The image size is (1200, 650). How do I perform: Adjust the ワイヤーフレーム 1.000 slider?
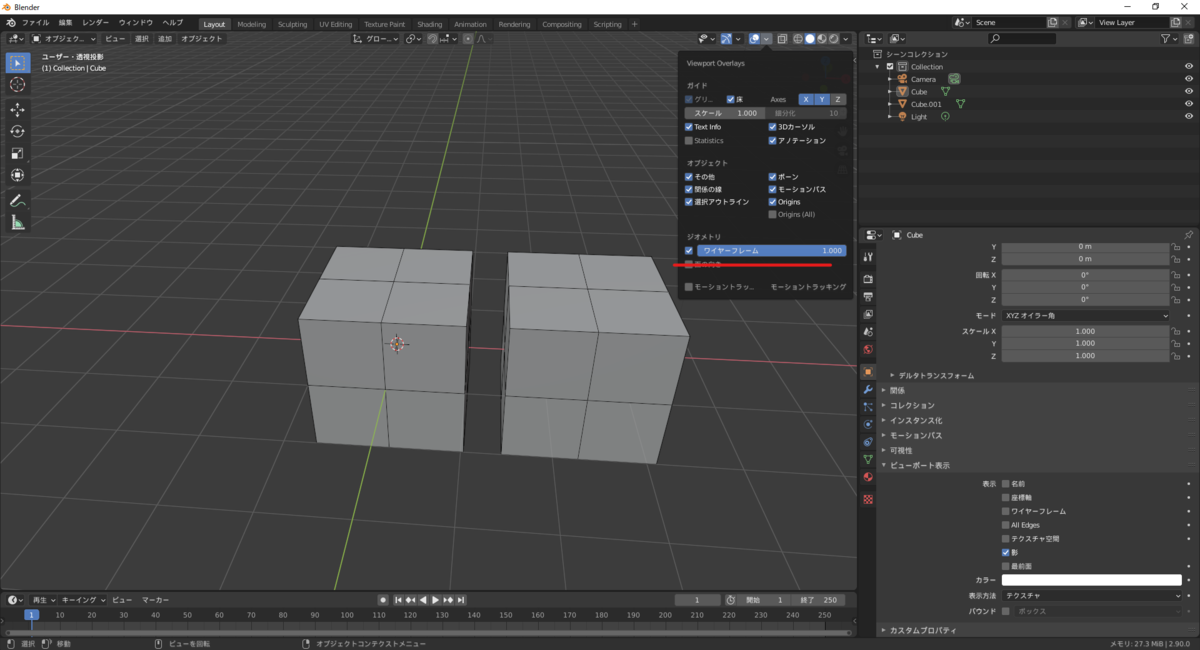coord(771,251)
